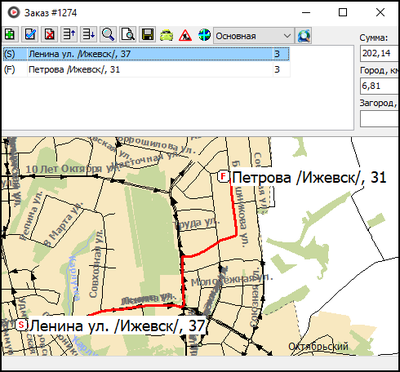Screen dimensions: 400x372
Task: Click the add address icon with green plus
Action: 10,35
